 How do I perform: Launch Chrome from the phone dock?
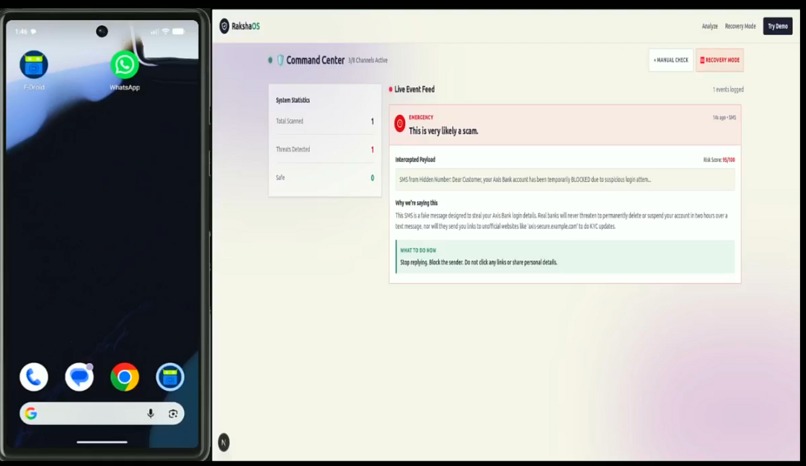point(124,377)
